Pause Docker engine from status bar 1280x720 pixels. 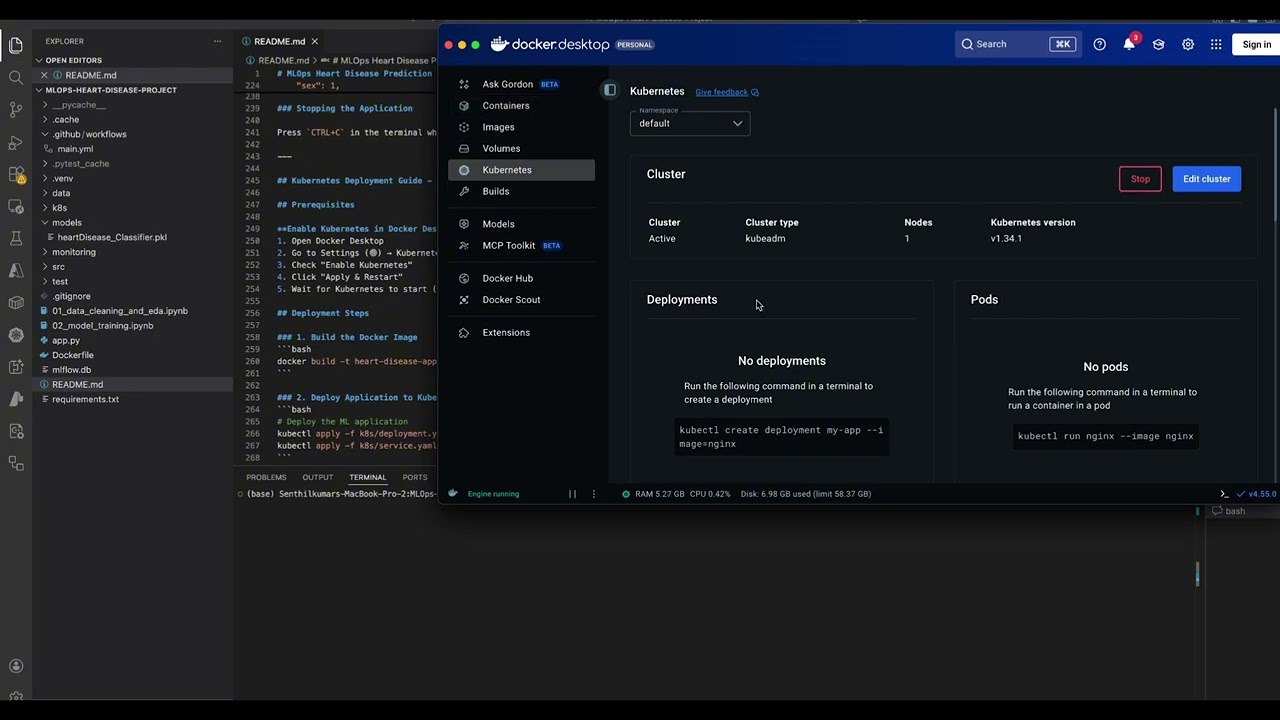tap(573, 494)
